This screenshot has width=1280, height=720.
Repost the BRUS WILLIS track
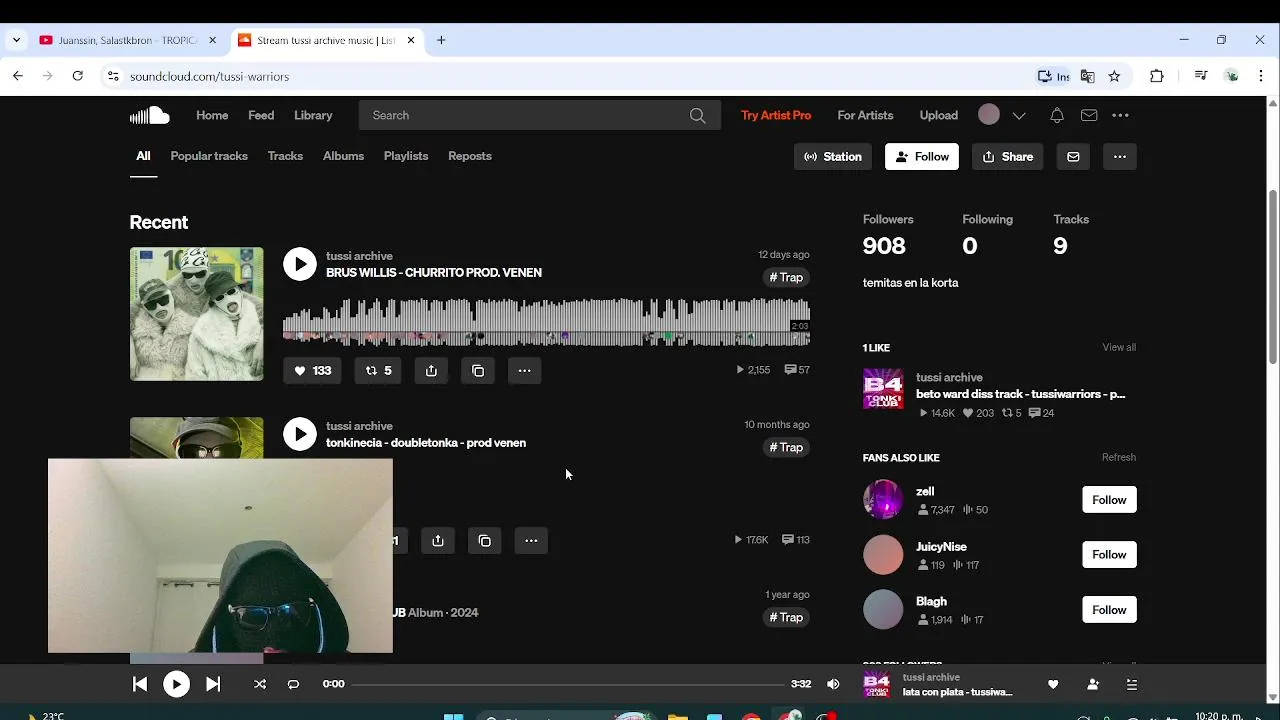(x=378, y=370)
